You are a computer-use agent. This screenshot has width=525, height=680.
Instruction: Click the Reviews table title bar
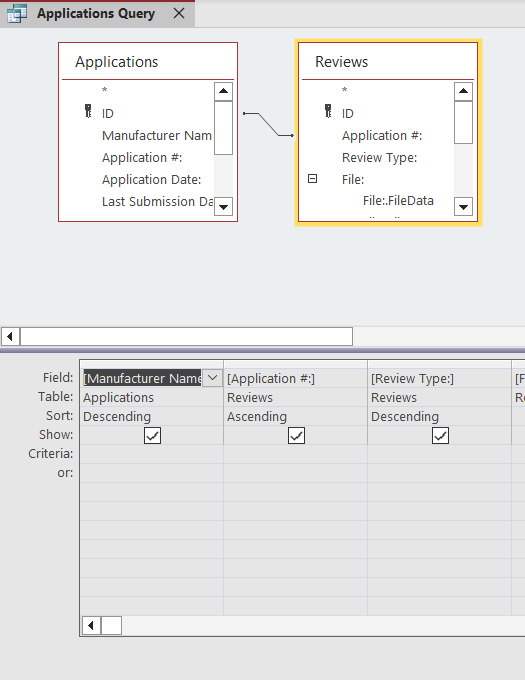pos(388,62)
